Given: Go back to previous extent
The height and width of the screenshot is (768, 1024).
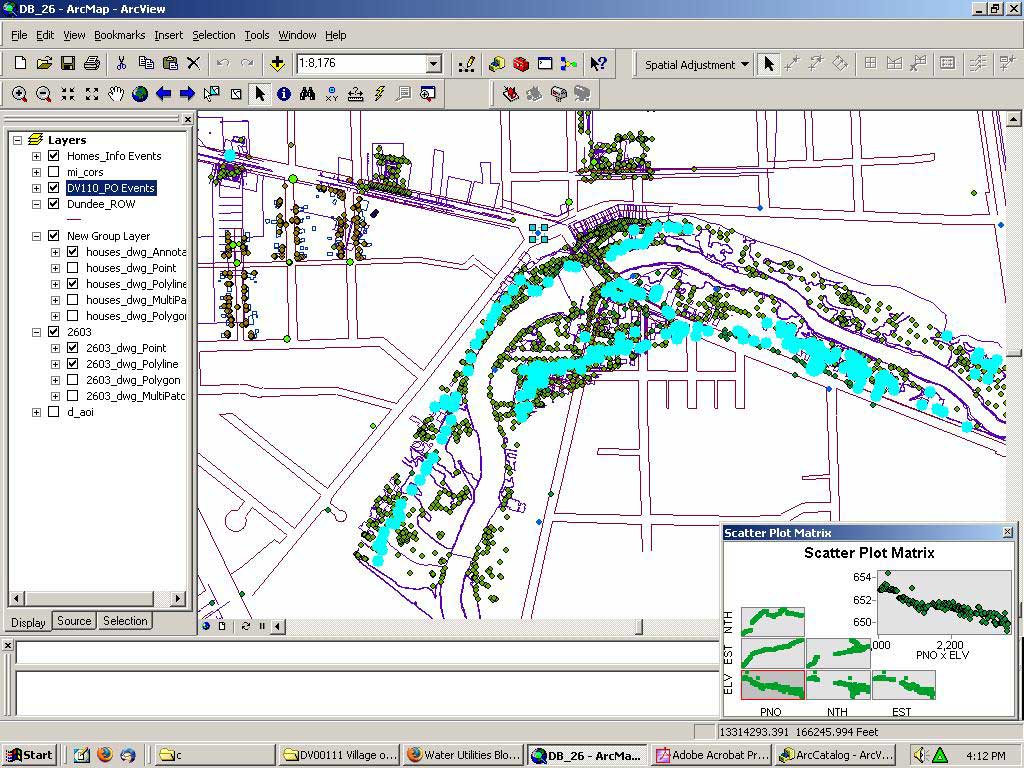Looking at the screenshot, I should tap(164, 94).
